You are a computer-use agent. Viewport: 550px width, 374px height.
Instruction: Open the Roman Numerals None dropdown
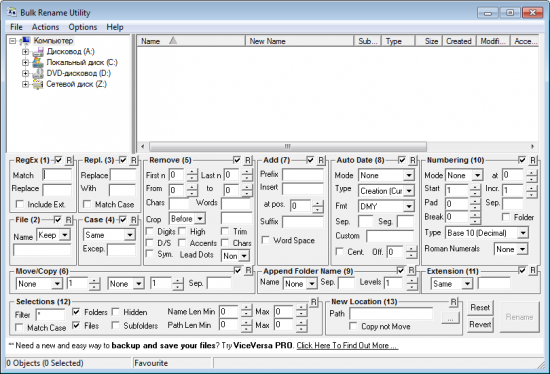click(523, 249)
